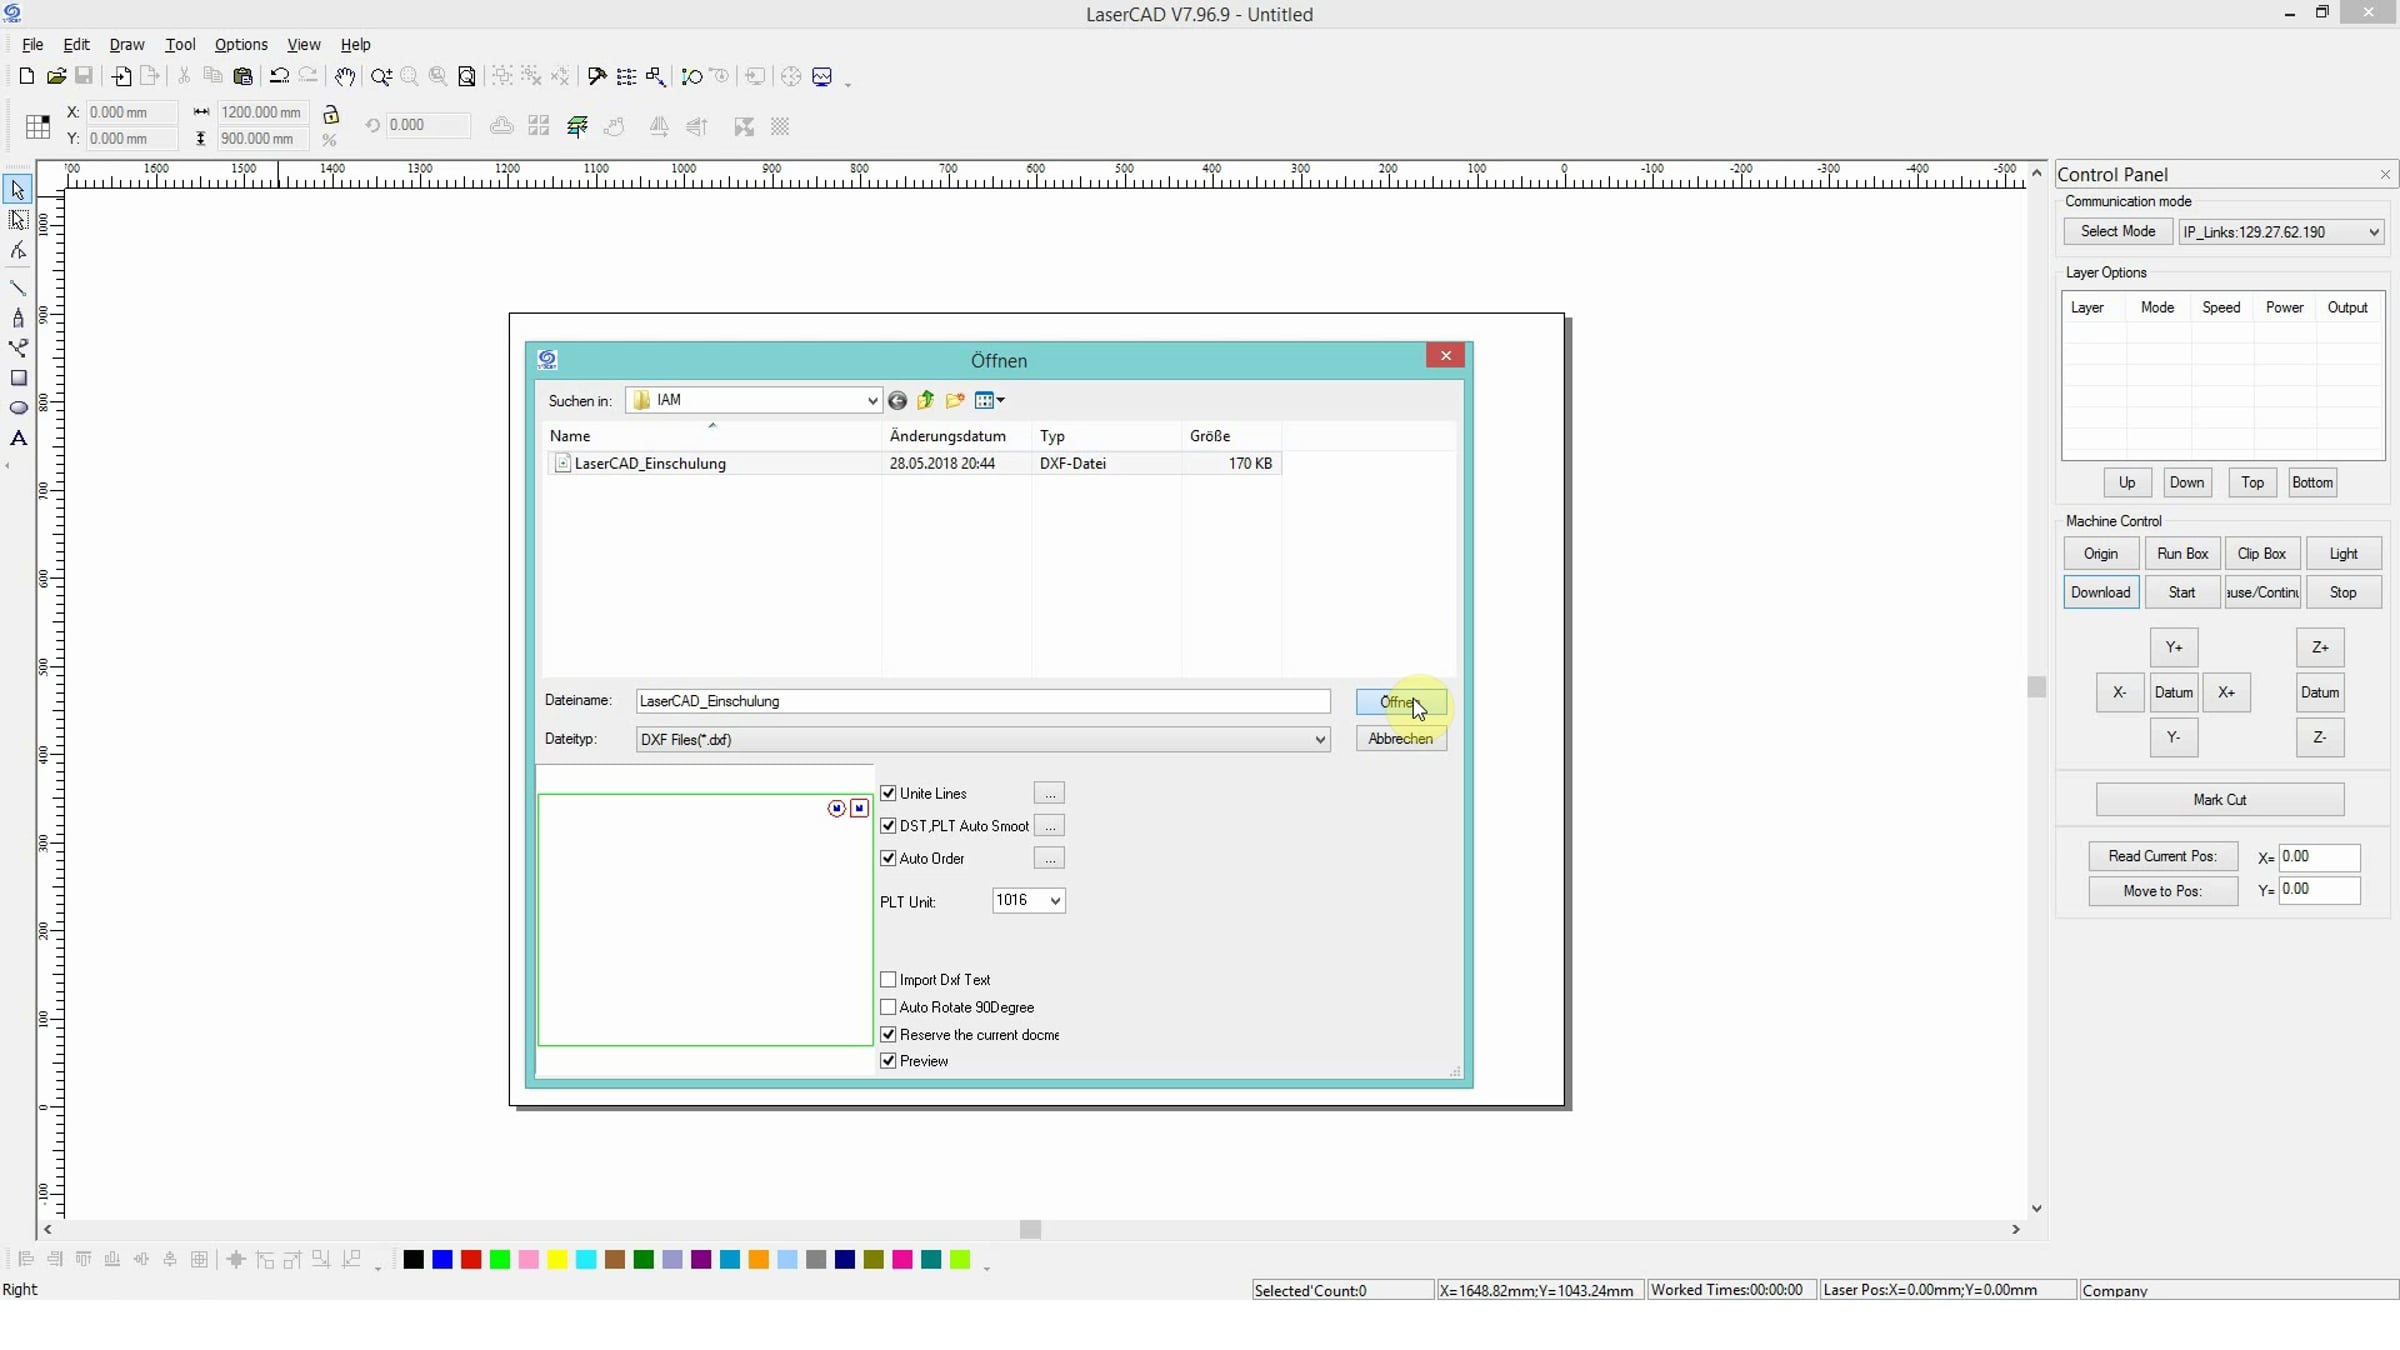
Task: Click the reference point grid icon
Action: (38, 126)
